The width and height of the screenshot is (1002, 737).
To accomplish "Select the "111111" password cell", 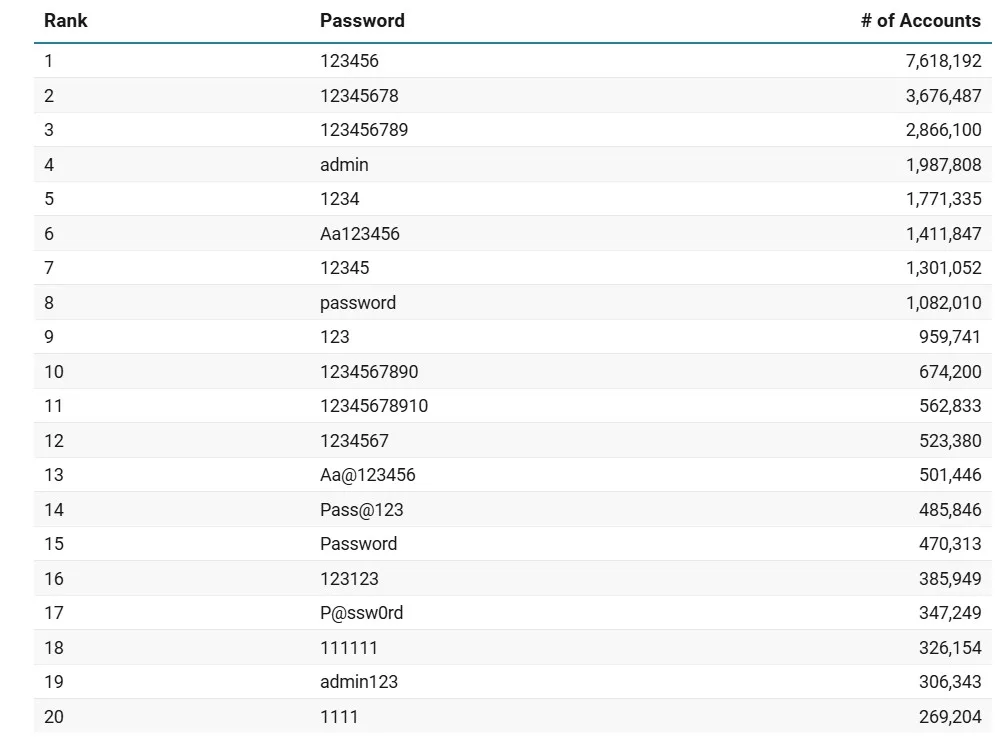I will pos(349,648).
